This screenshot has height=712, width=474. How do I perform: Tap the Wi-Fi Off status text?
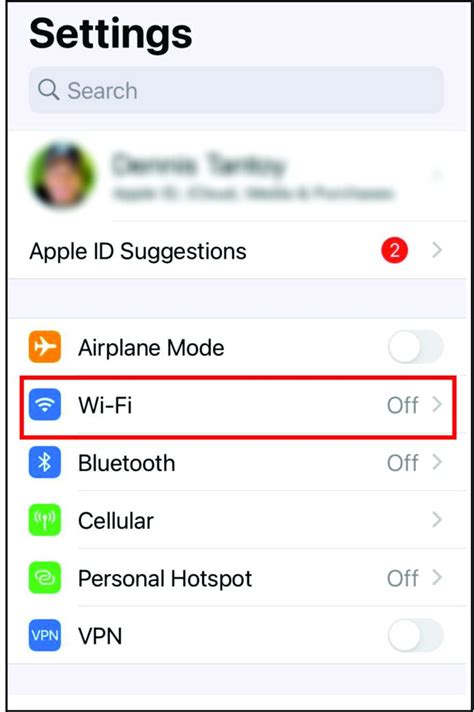click(403, 405)
